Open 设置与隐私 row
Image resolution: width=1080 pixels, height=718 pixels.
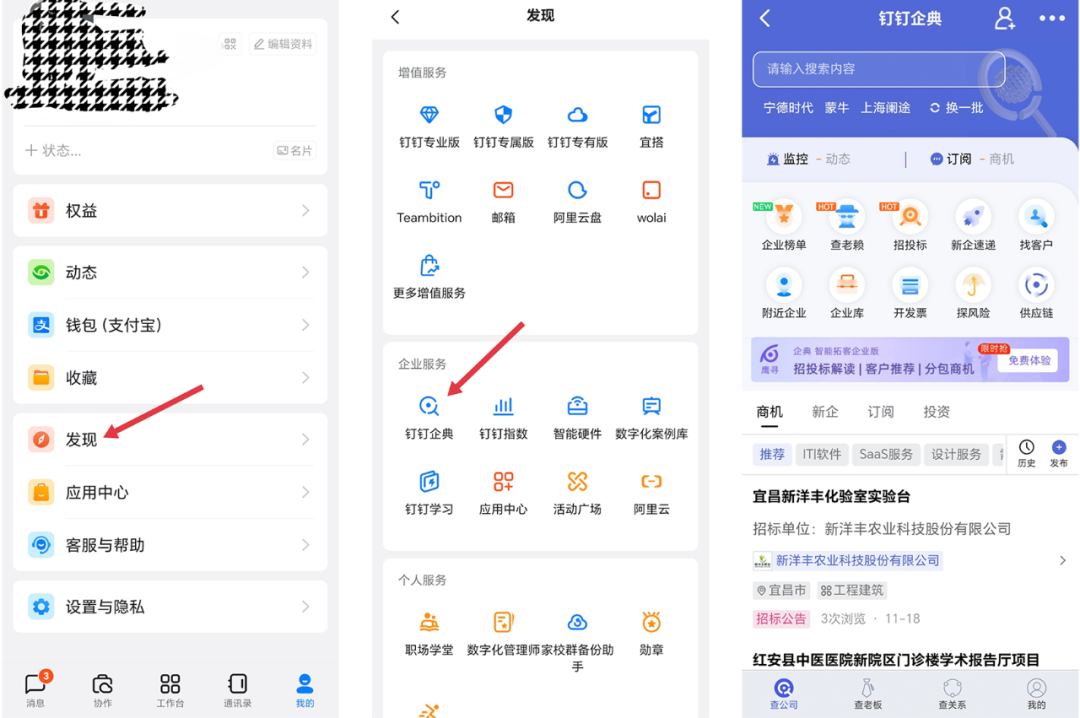coord(170,607)
